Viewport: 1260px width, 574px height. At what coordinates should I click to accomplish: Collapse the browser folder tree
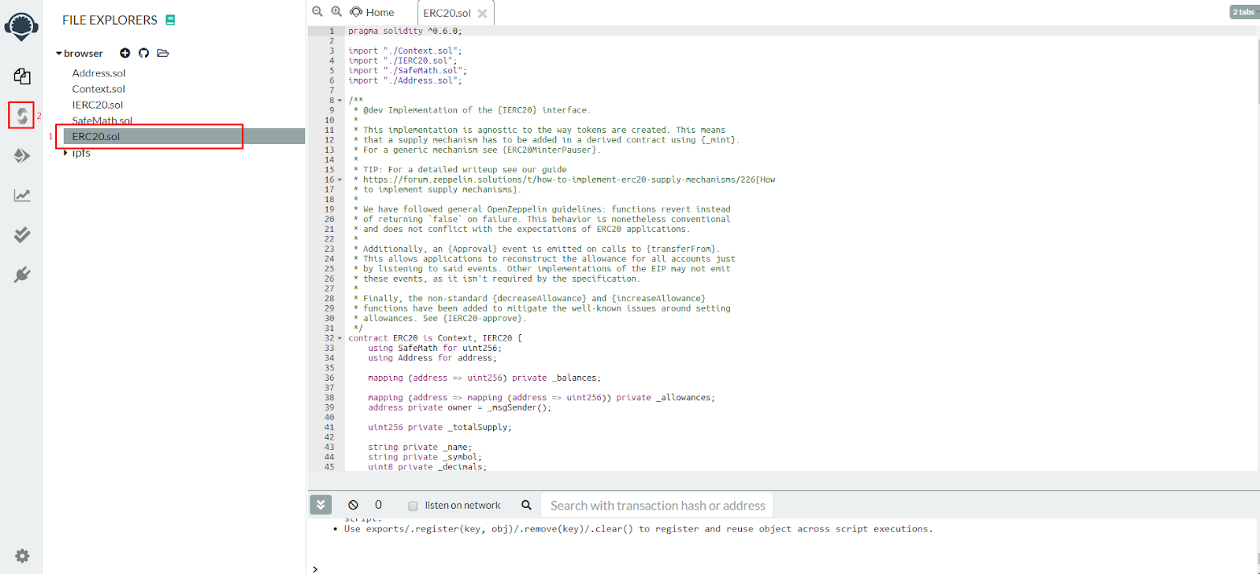[x=59, y=54]
